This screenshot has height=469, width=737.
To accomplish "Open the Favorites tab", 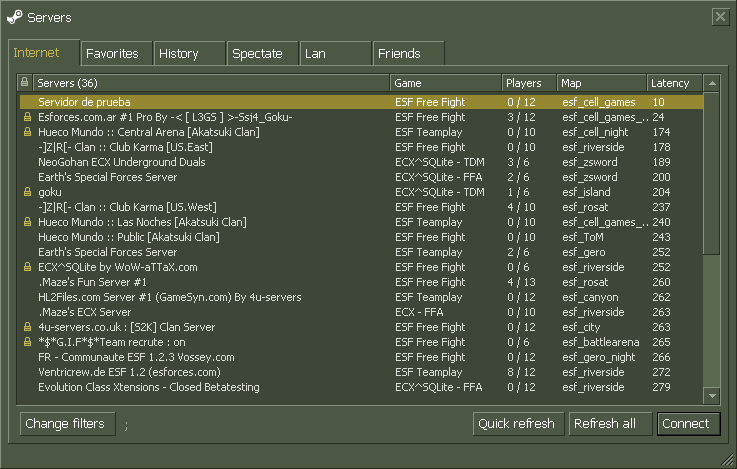I will pyautogui.click(x=116, y=54).
